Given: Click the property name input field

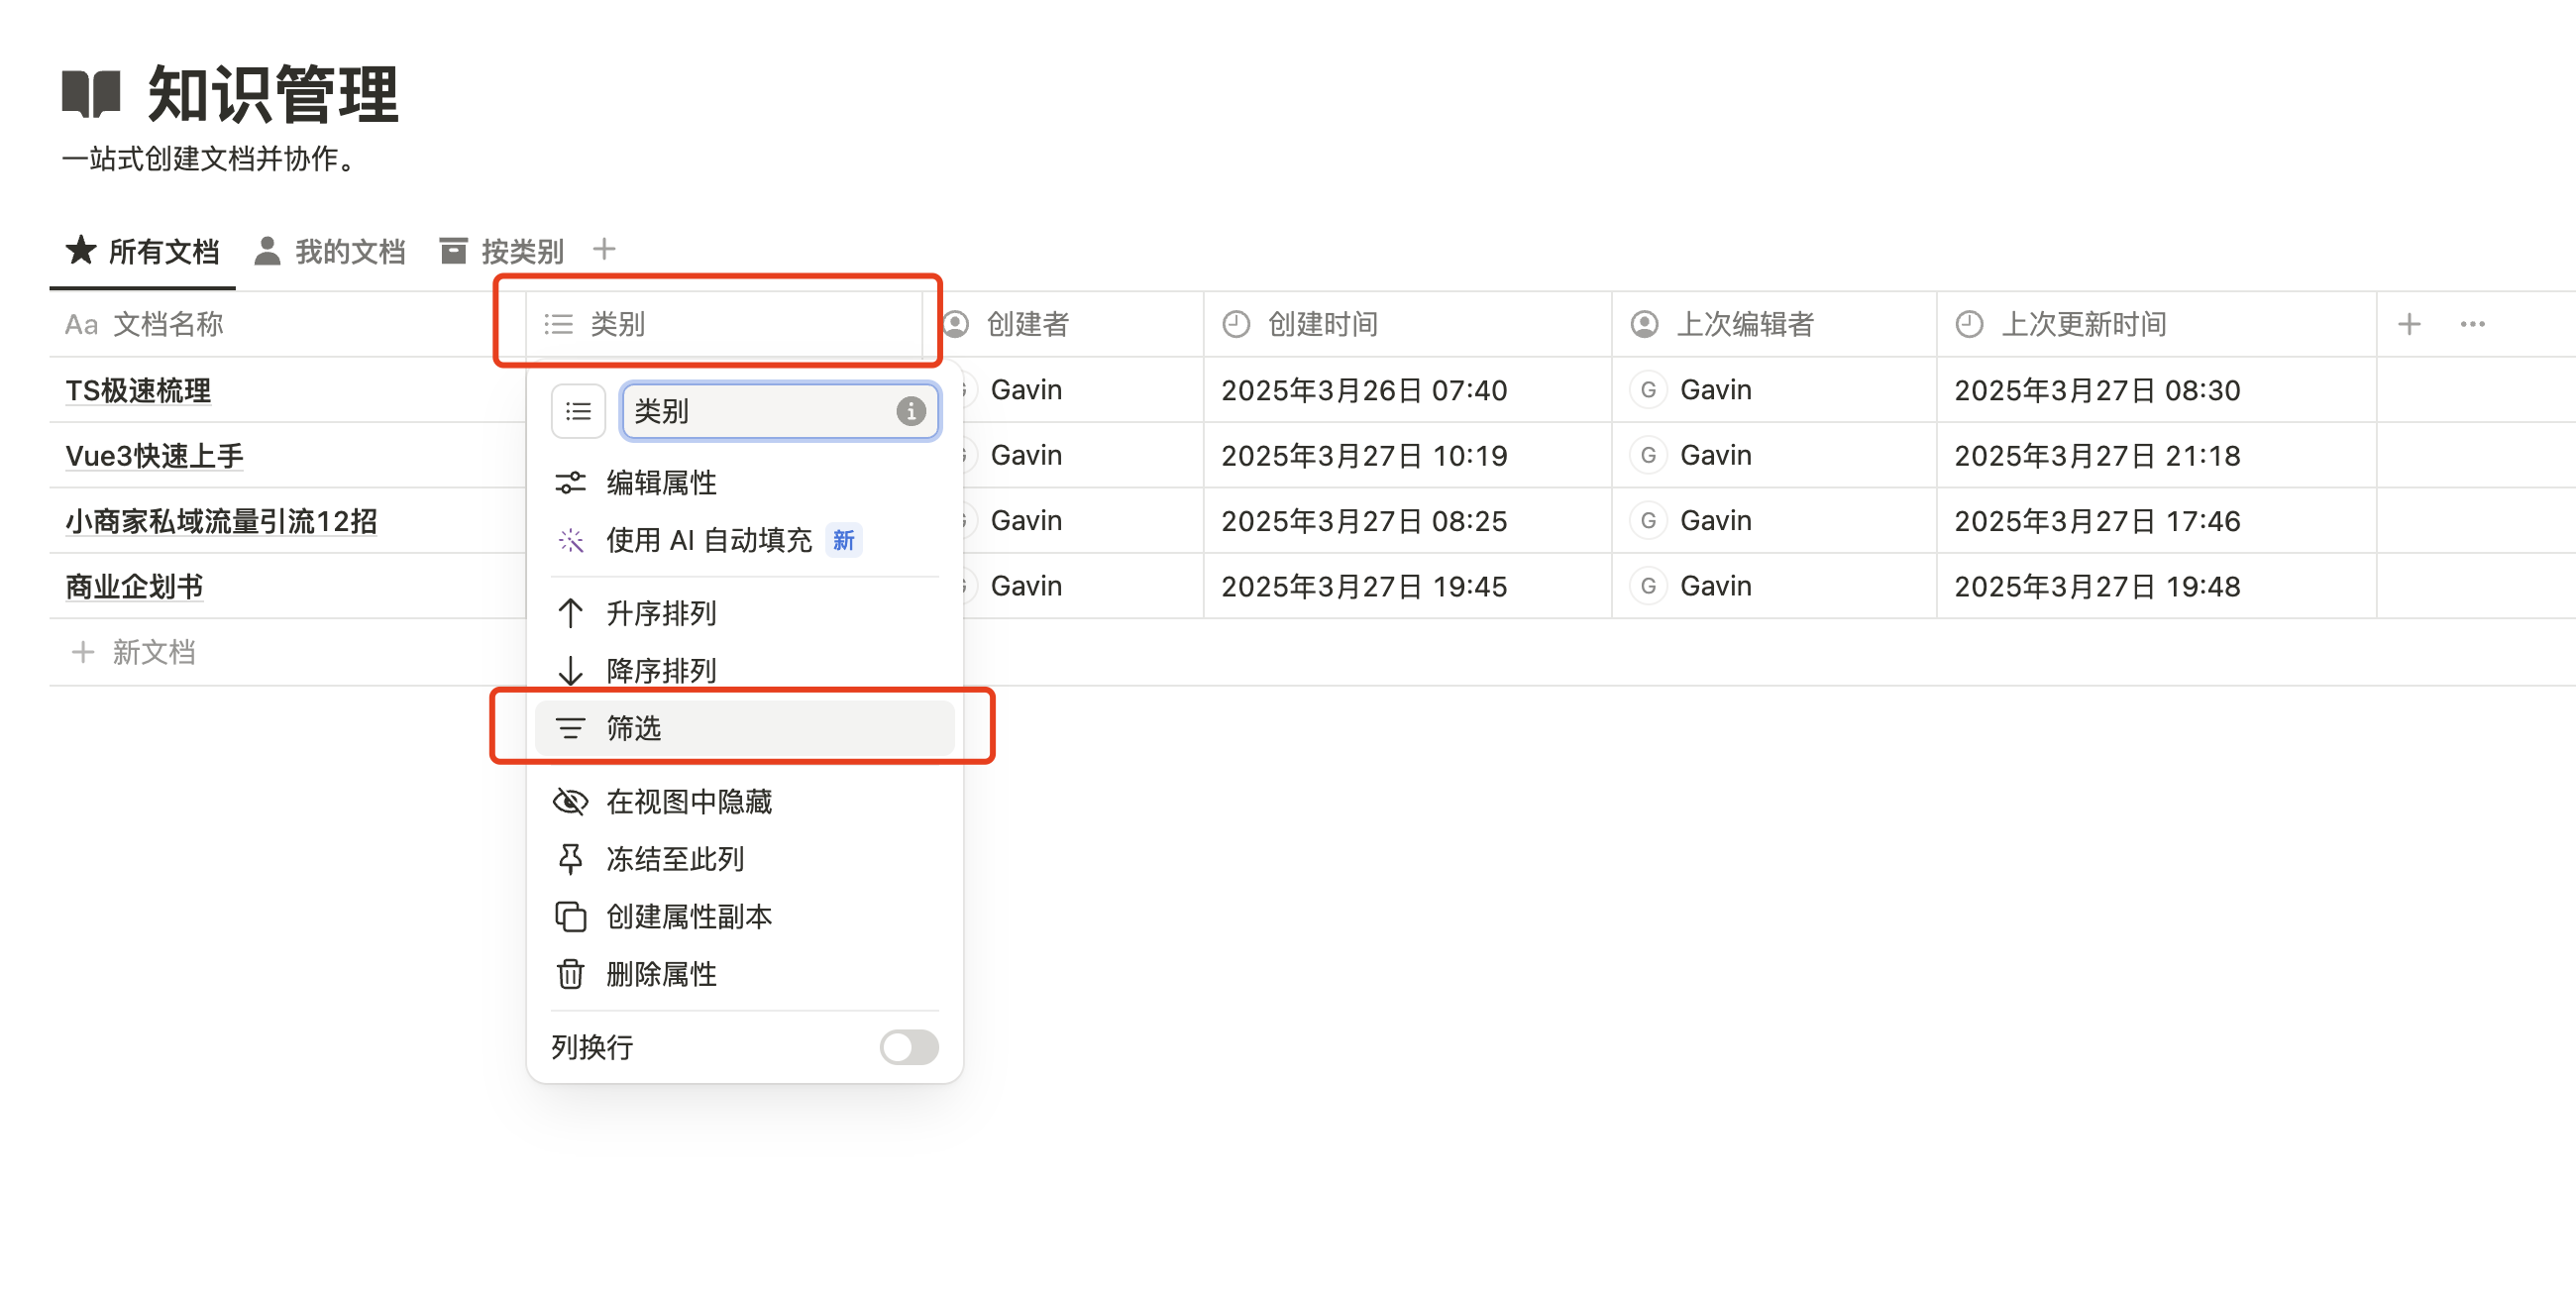Looking at the screenshot, I should pyautogui.click(x=760, y=411).
